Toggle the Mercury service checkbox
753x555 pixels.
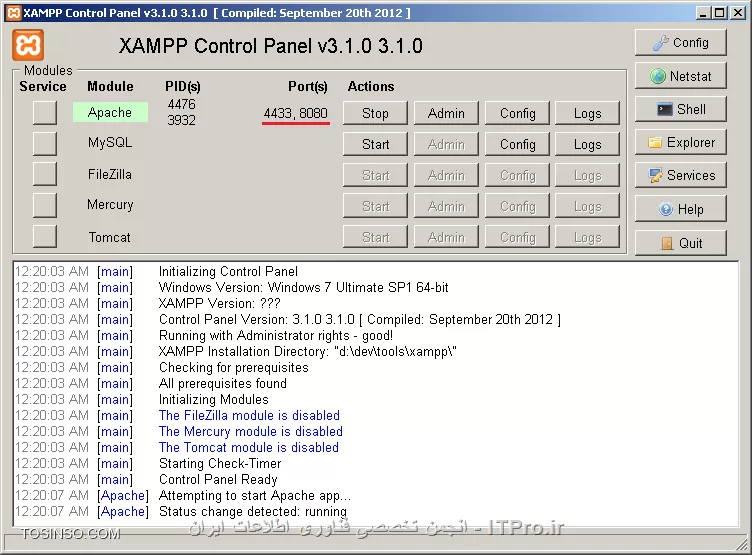pos(45,205)
